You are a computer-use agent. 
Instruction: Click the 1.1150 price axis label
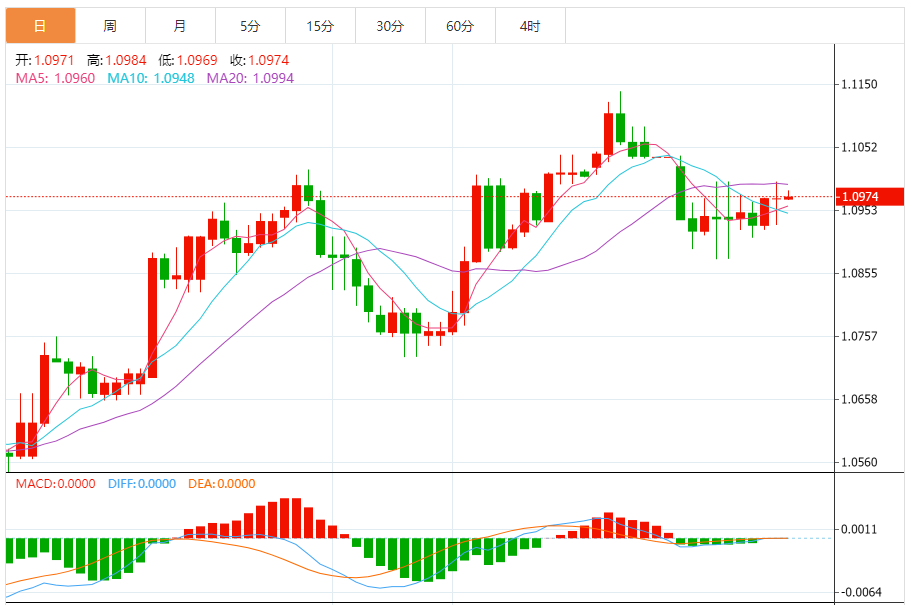pos(859,84)
